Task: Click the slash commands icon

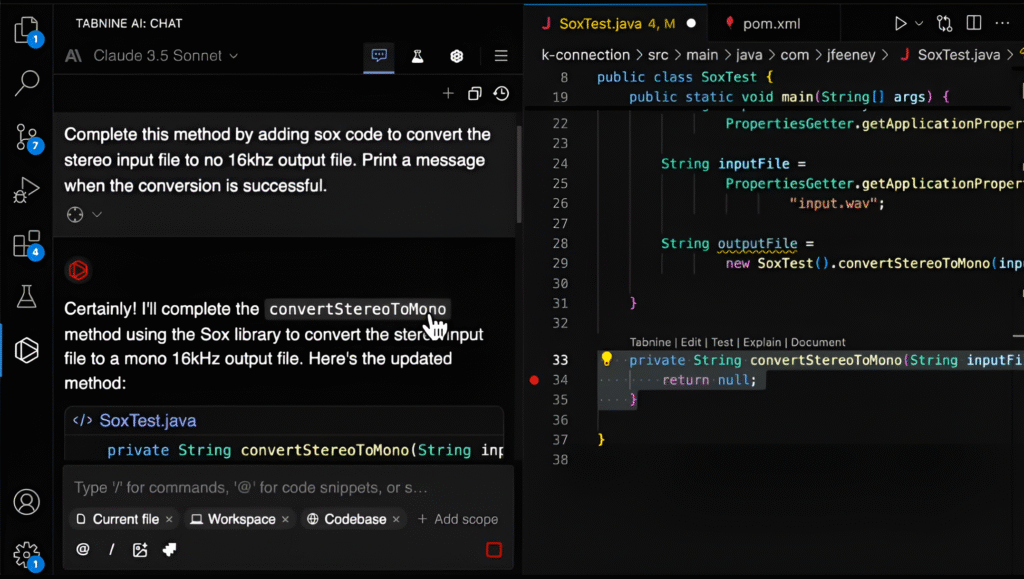Action: coord(112,550)
